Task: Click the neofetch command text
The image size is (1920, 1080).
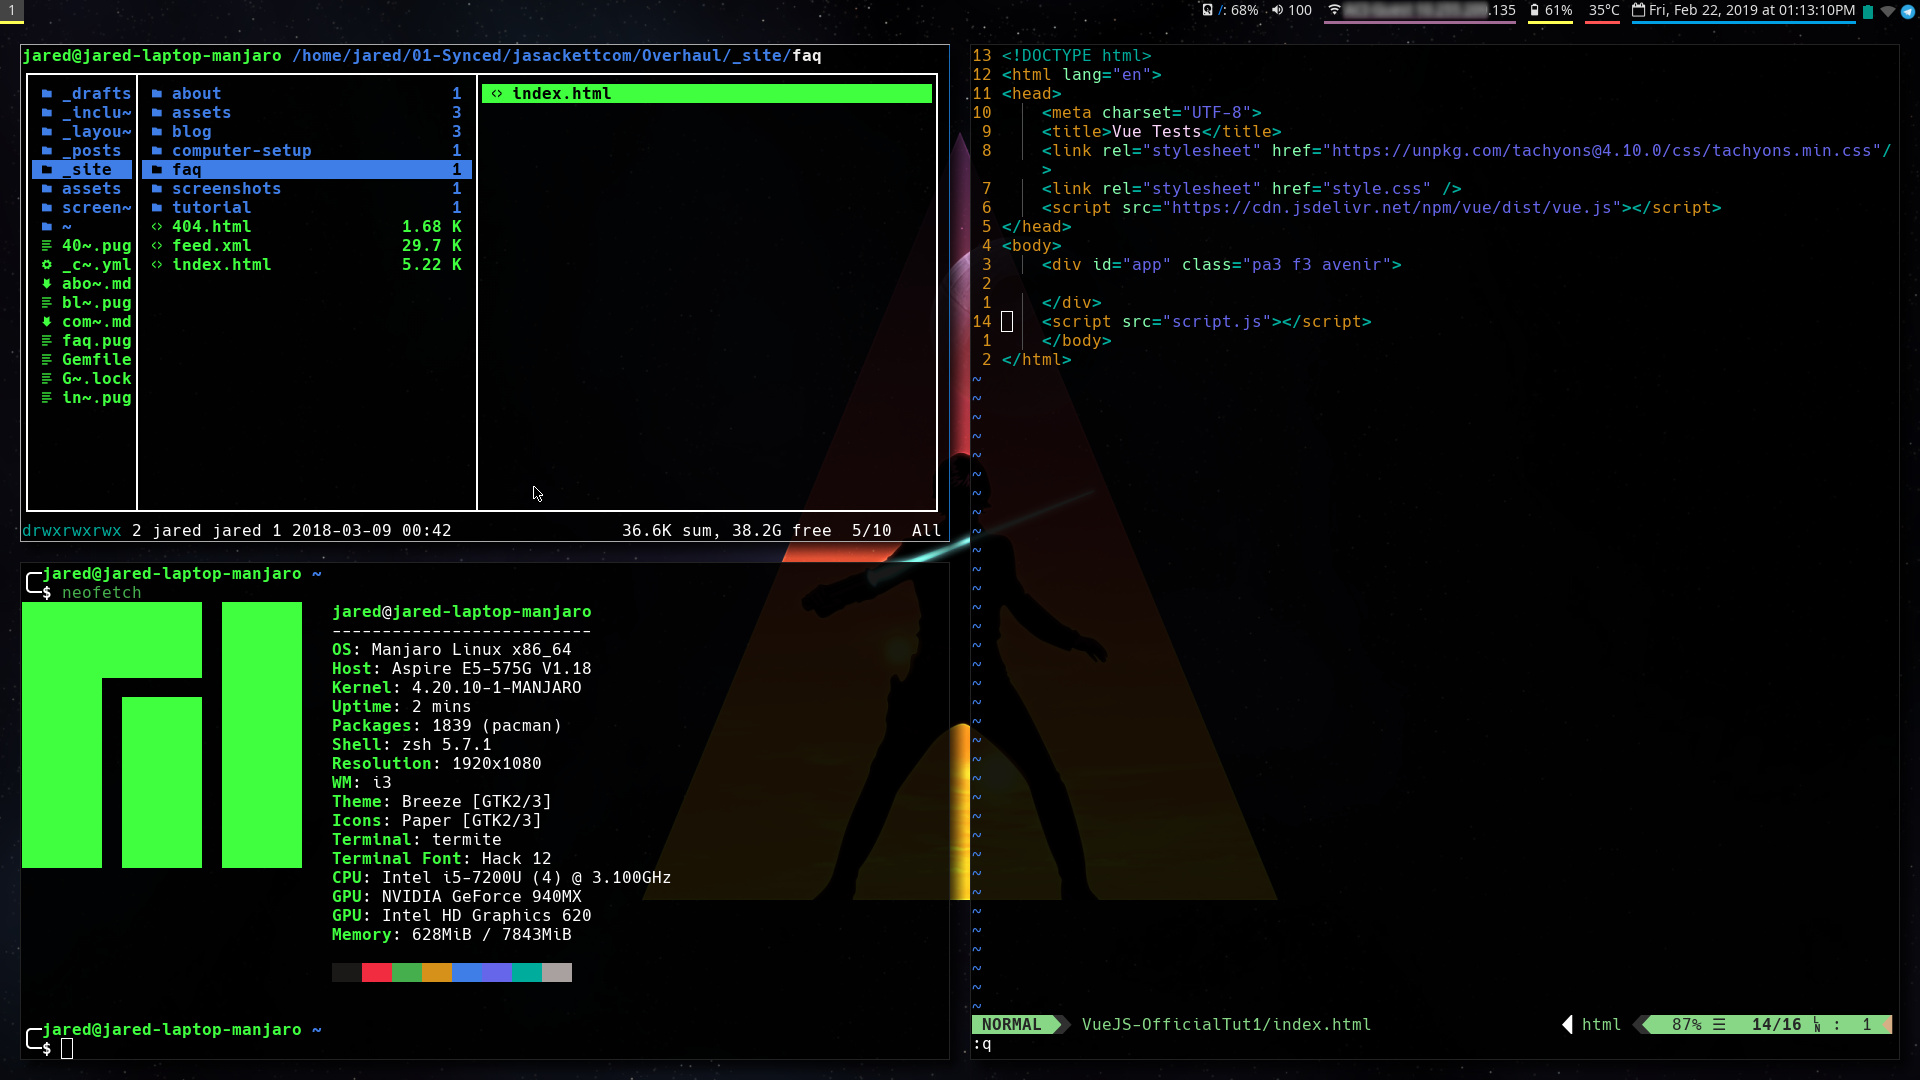Action: (x=102, y=593)
